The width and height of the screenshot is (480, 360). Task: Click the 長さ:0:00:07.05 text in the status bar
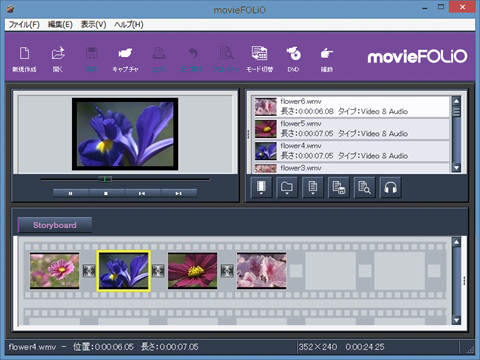[170, 347]
